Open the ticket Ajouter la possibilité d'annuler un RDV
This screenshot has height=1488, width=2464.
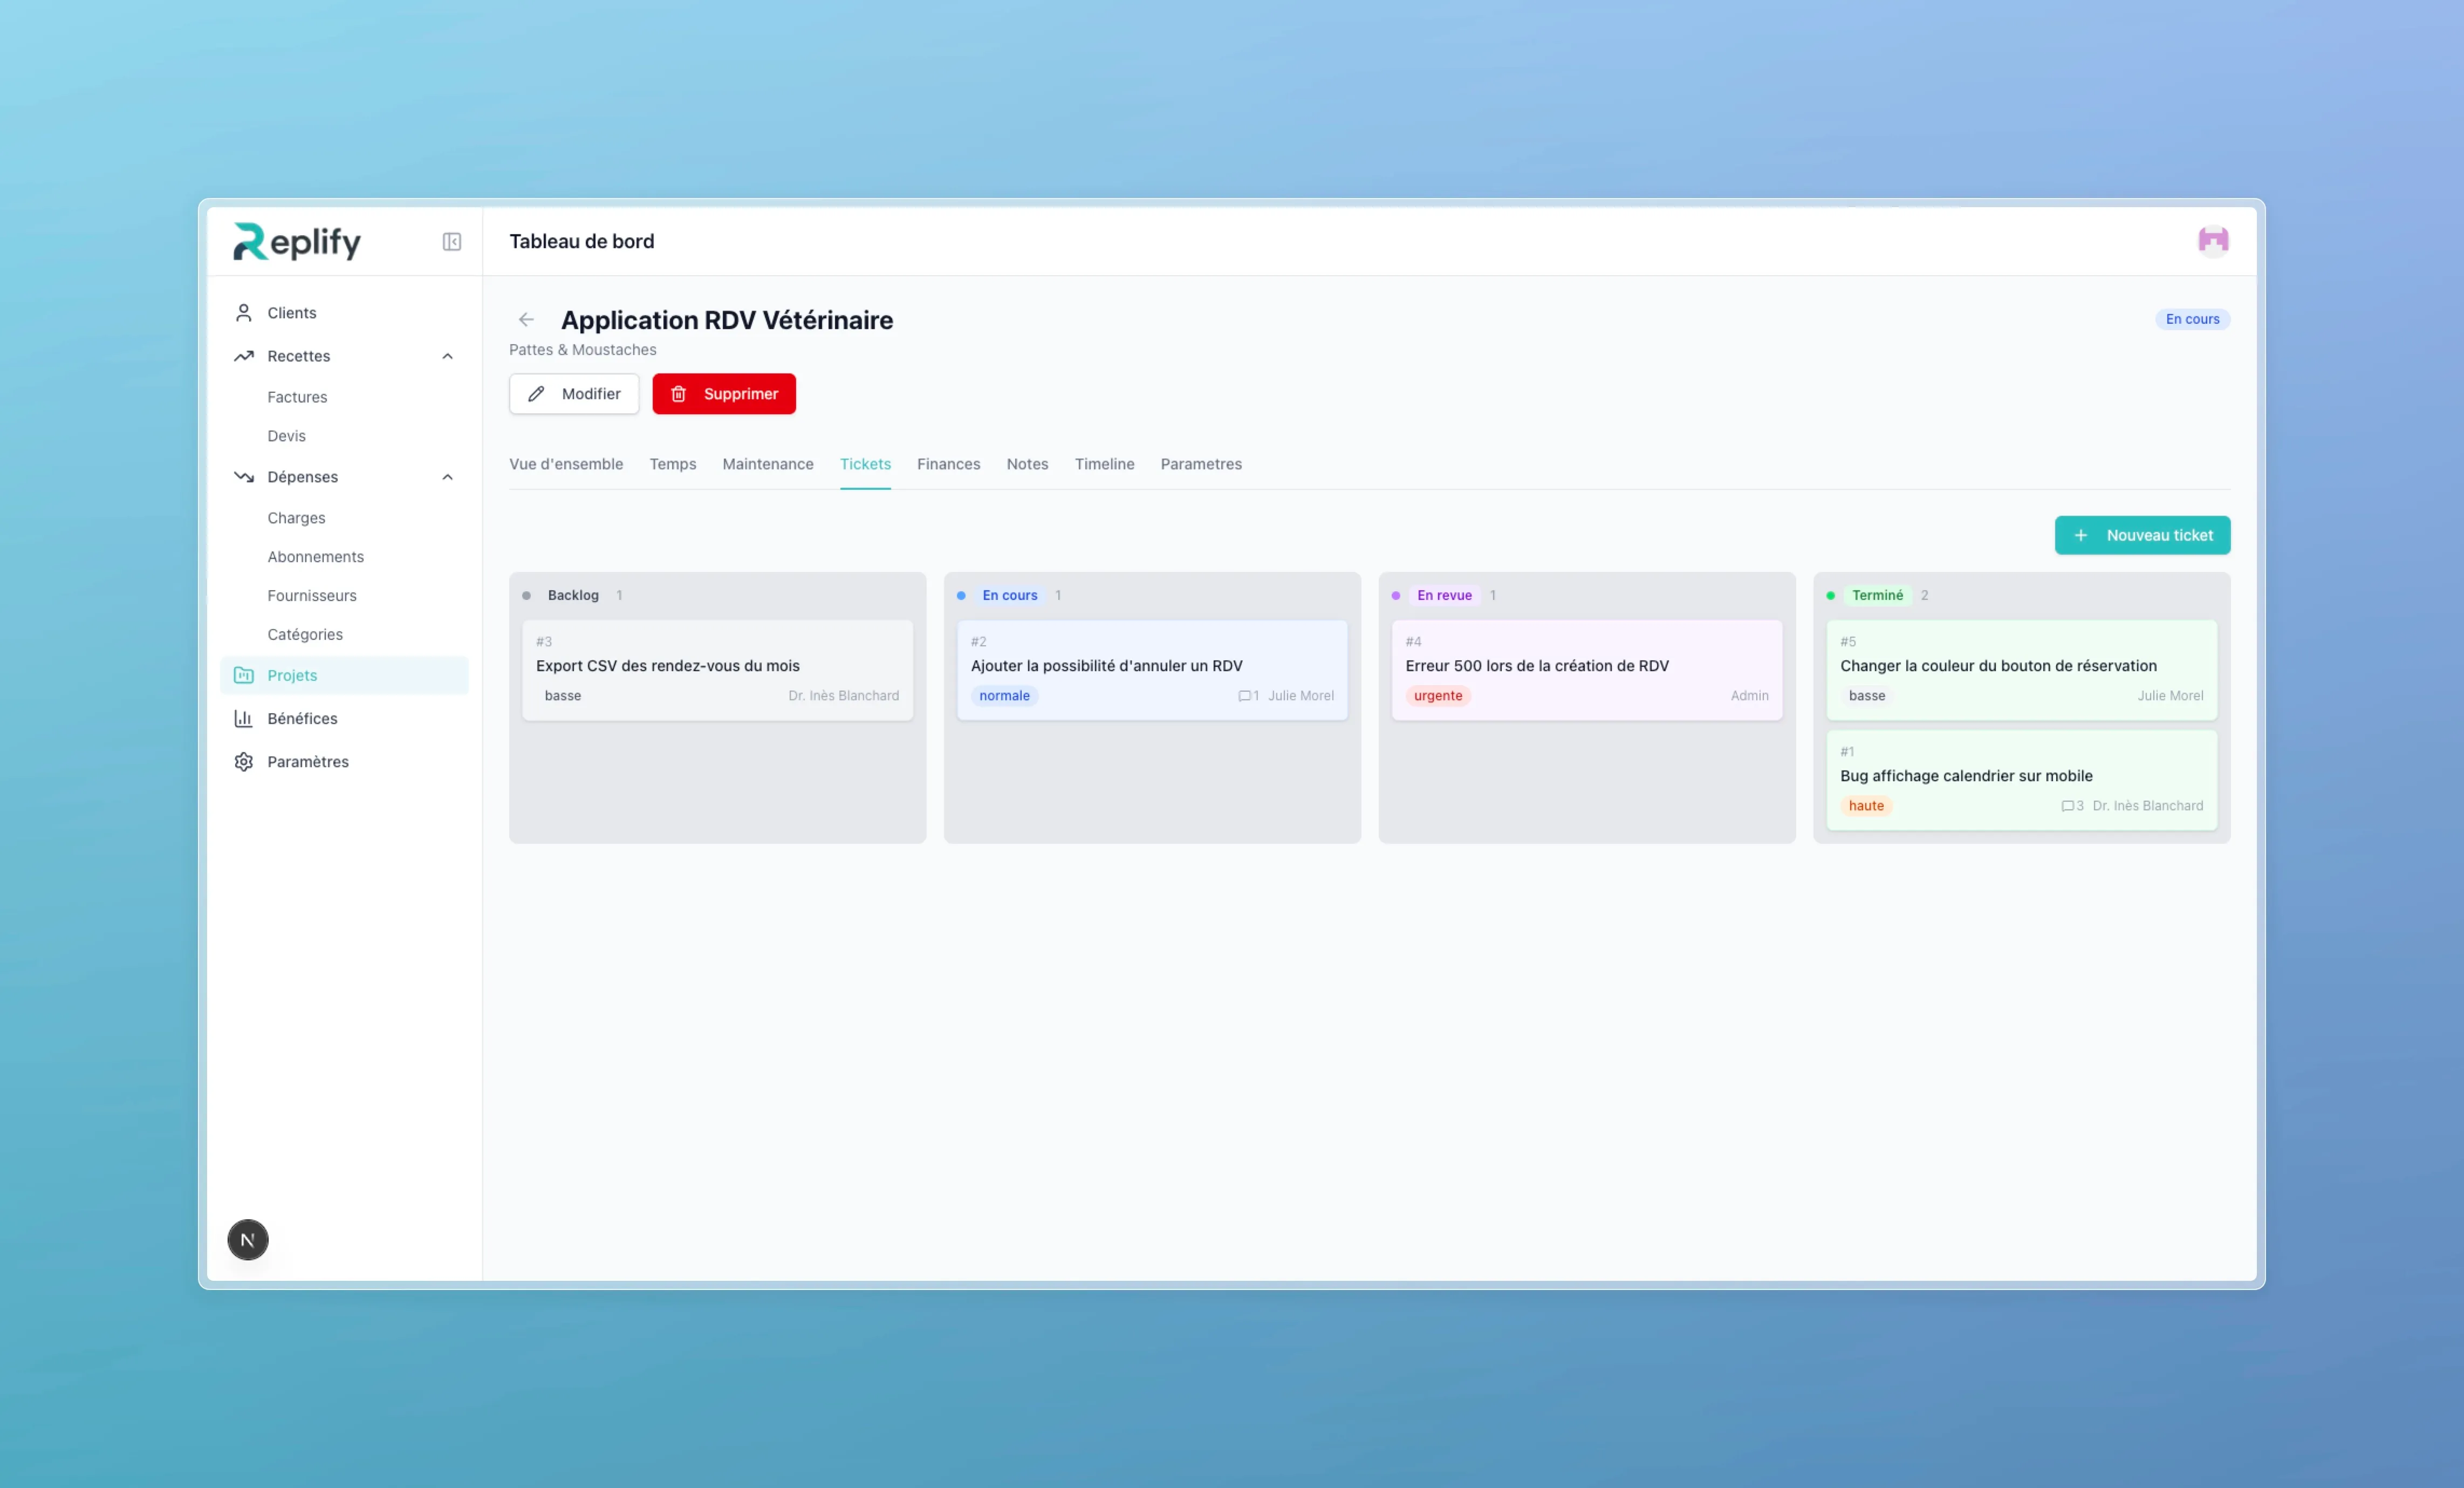pos(1107,665)
